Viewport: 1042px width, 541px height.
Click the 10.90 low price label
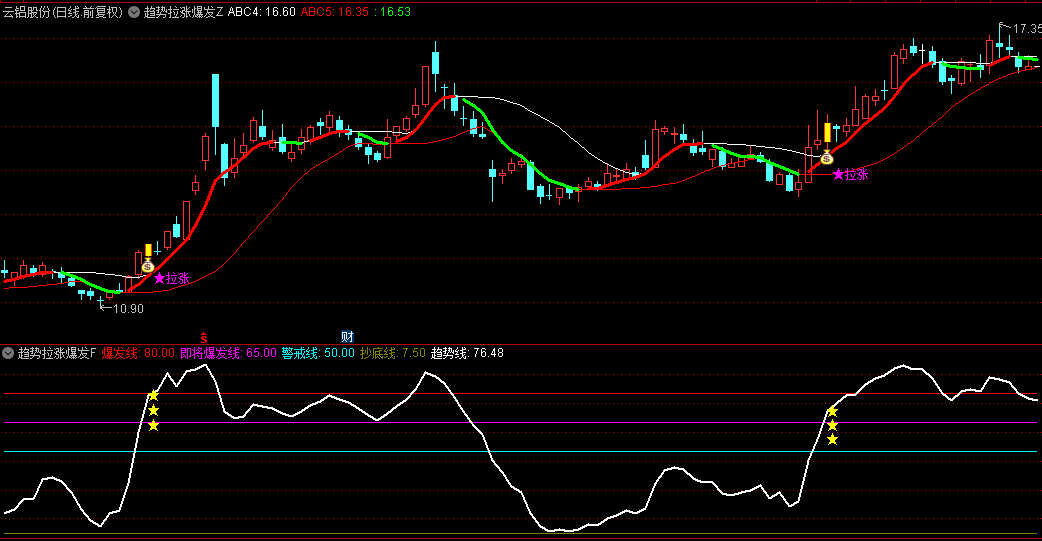[x=128, y=308]
